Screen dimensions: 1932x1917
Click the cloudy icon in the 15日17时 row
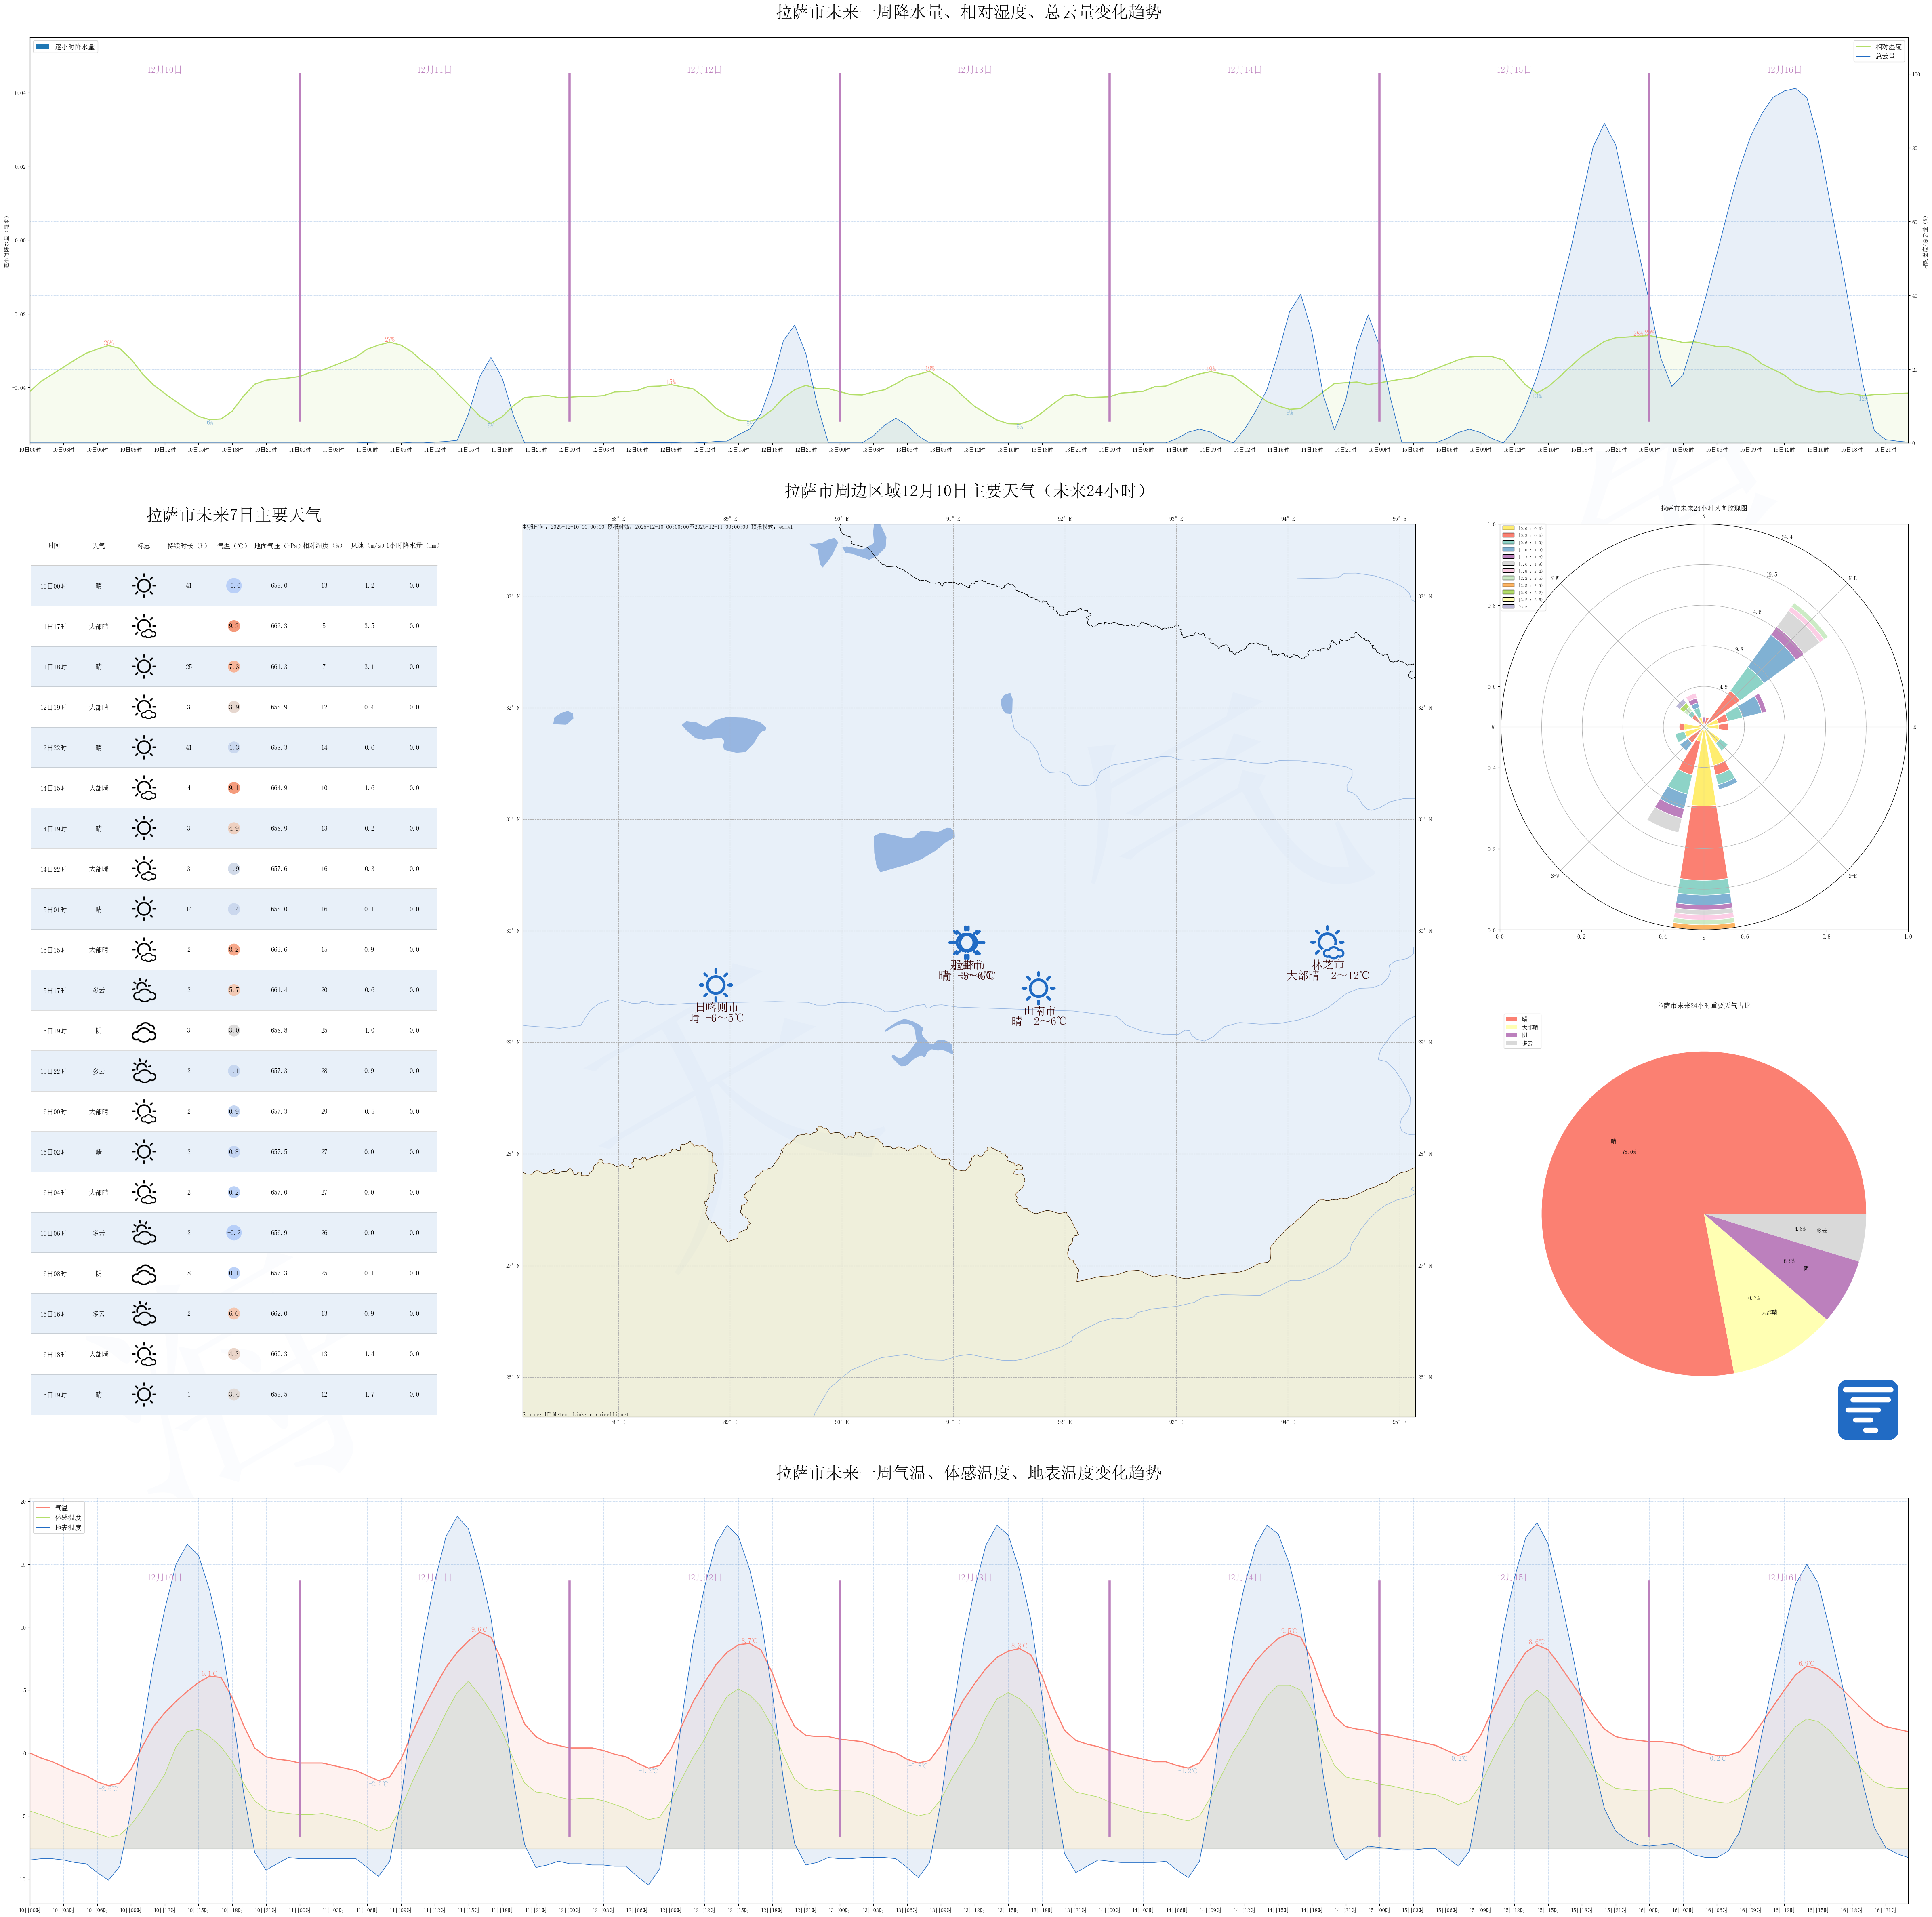(144, 991)
